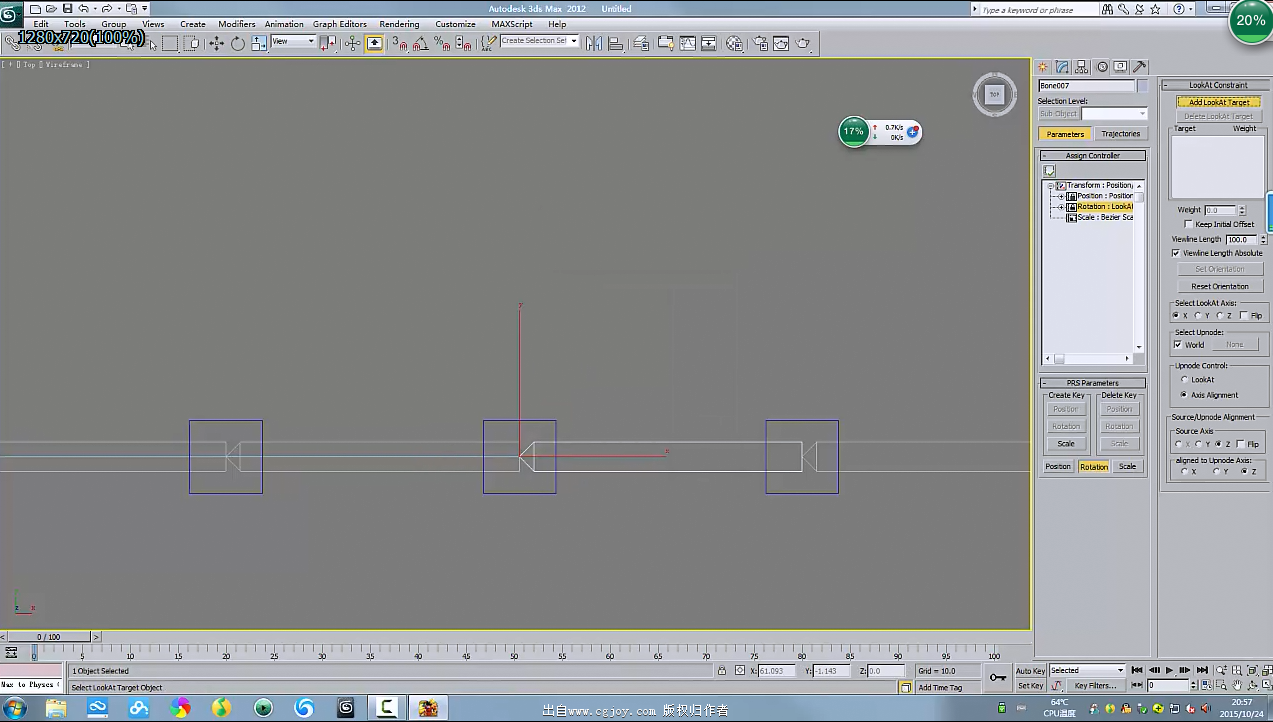Toggle Percent Snap button
Screen dimensions: 1273x722
click(441, 44)
